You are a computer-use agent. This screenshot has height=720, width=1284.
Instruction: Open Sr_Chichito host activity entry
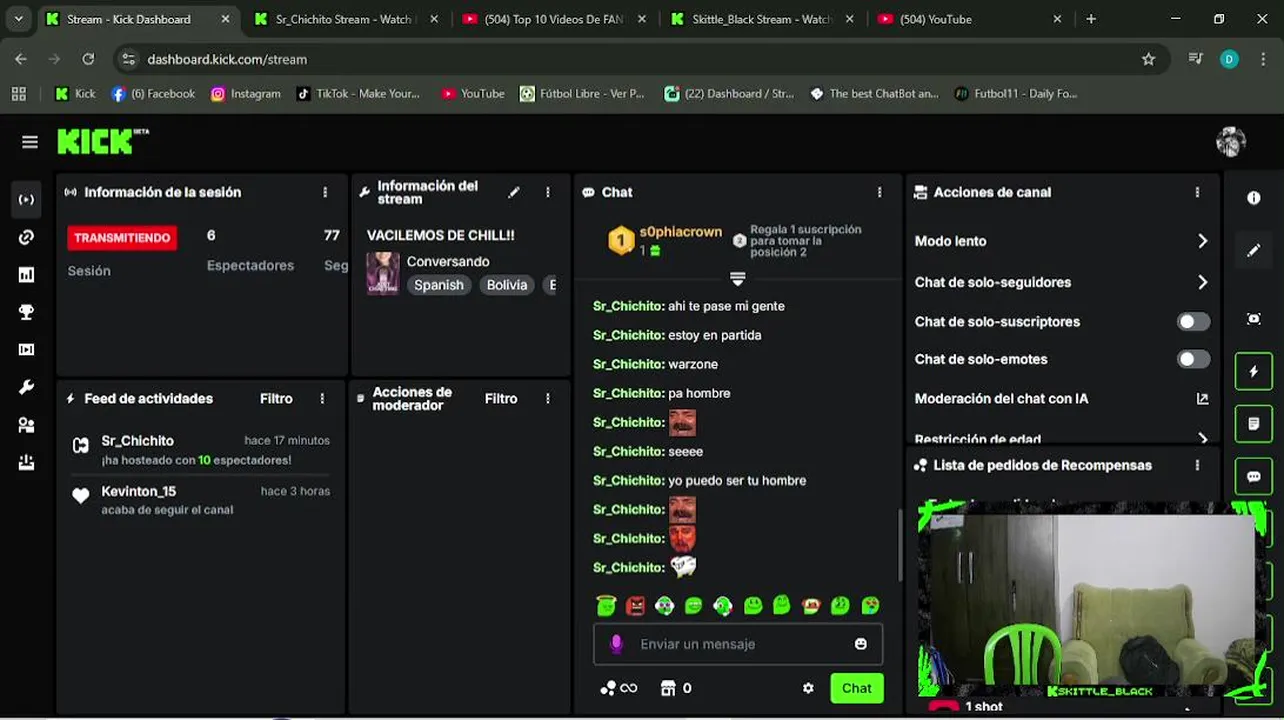click(201, 450)
